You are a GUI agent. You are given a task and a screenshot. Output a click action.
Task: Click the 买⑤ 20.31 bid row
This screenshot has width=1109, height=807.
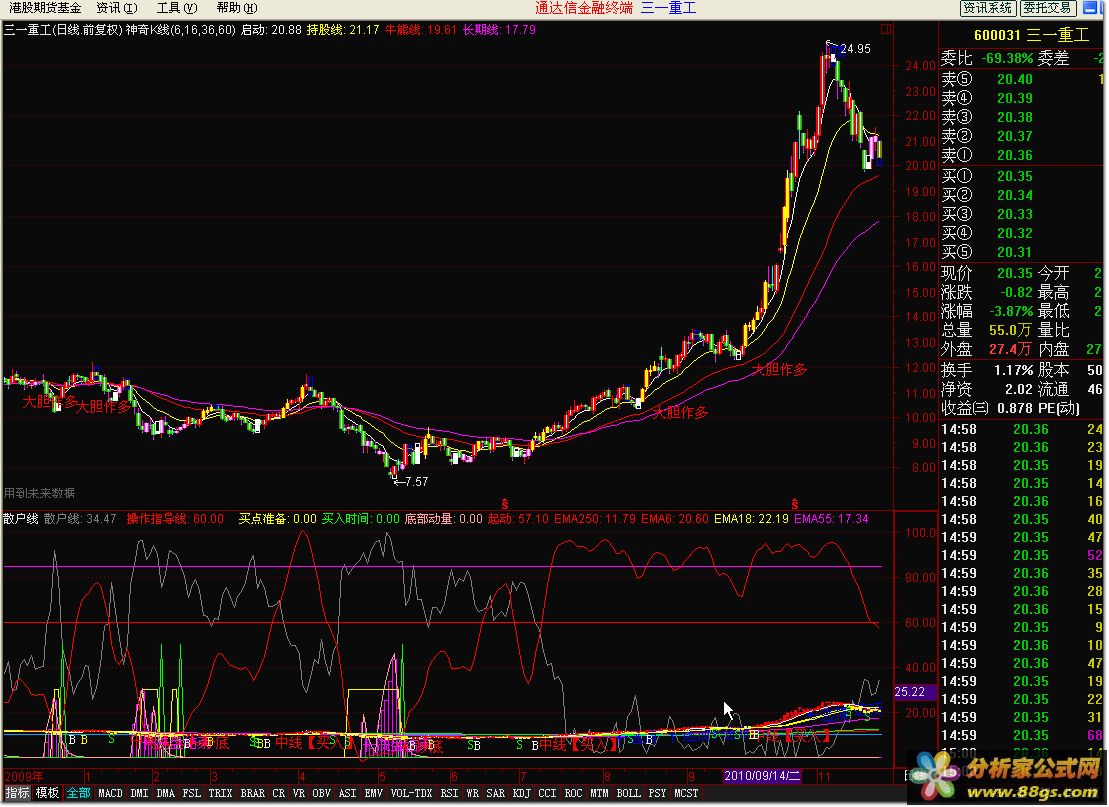tap(987, 252)
